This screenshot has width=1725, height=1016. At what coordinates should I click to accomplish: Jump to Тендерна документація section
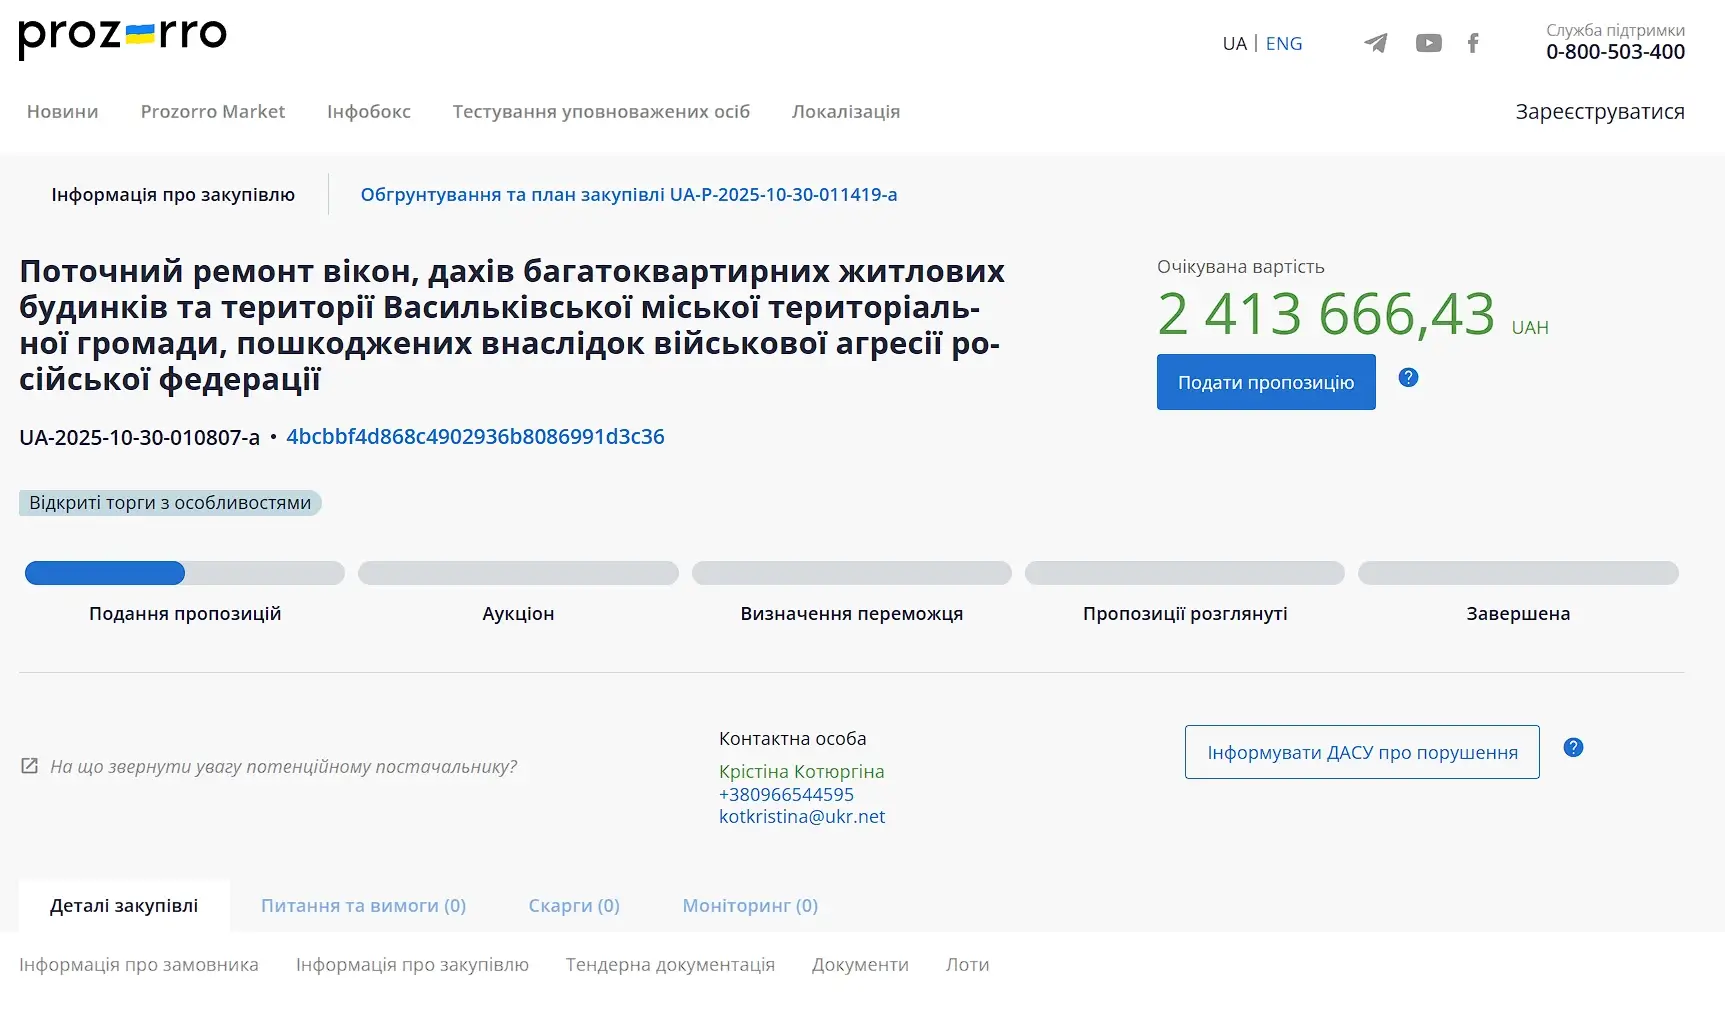click(x=670, y=965)
